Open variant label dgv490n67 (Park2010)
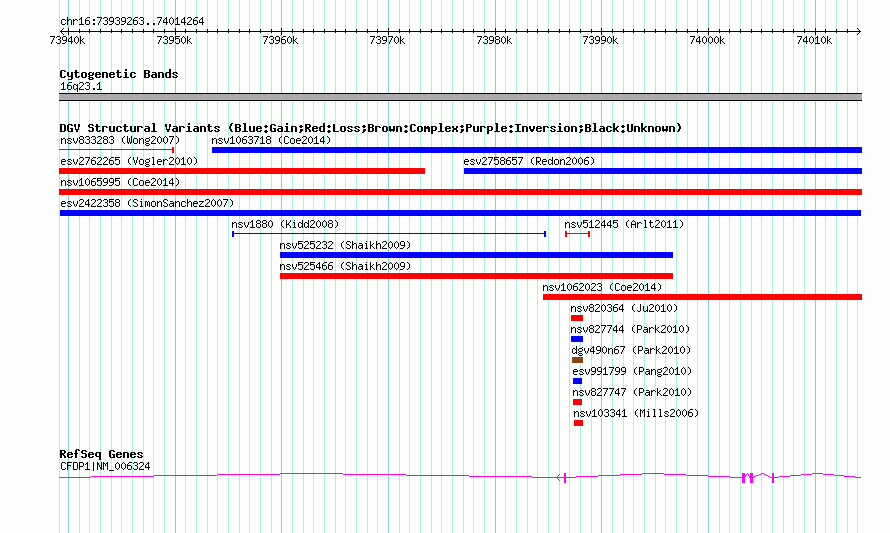This screenshot has height=533, width=890. 631,350
